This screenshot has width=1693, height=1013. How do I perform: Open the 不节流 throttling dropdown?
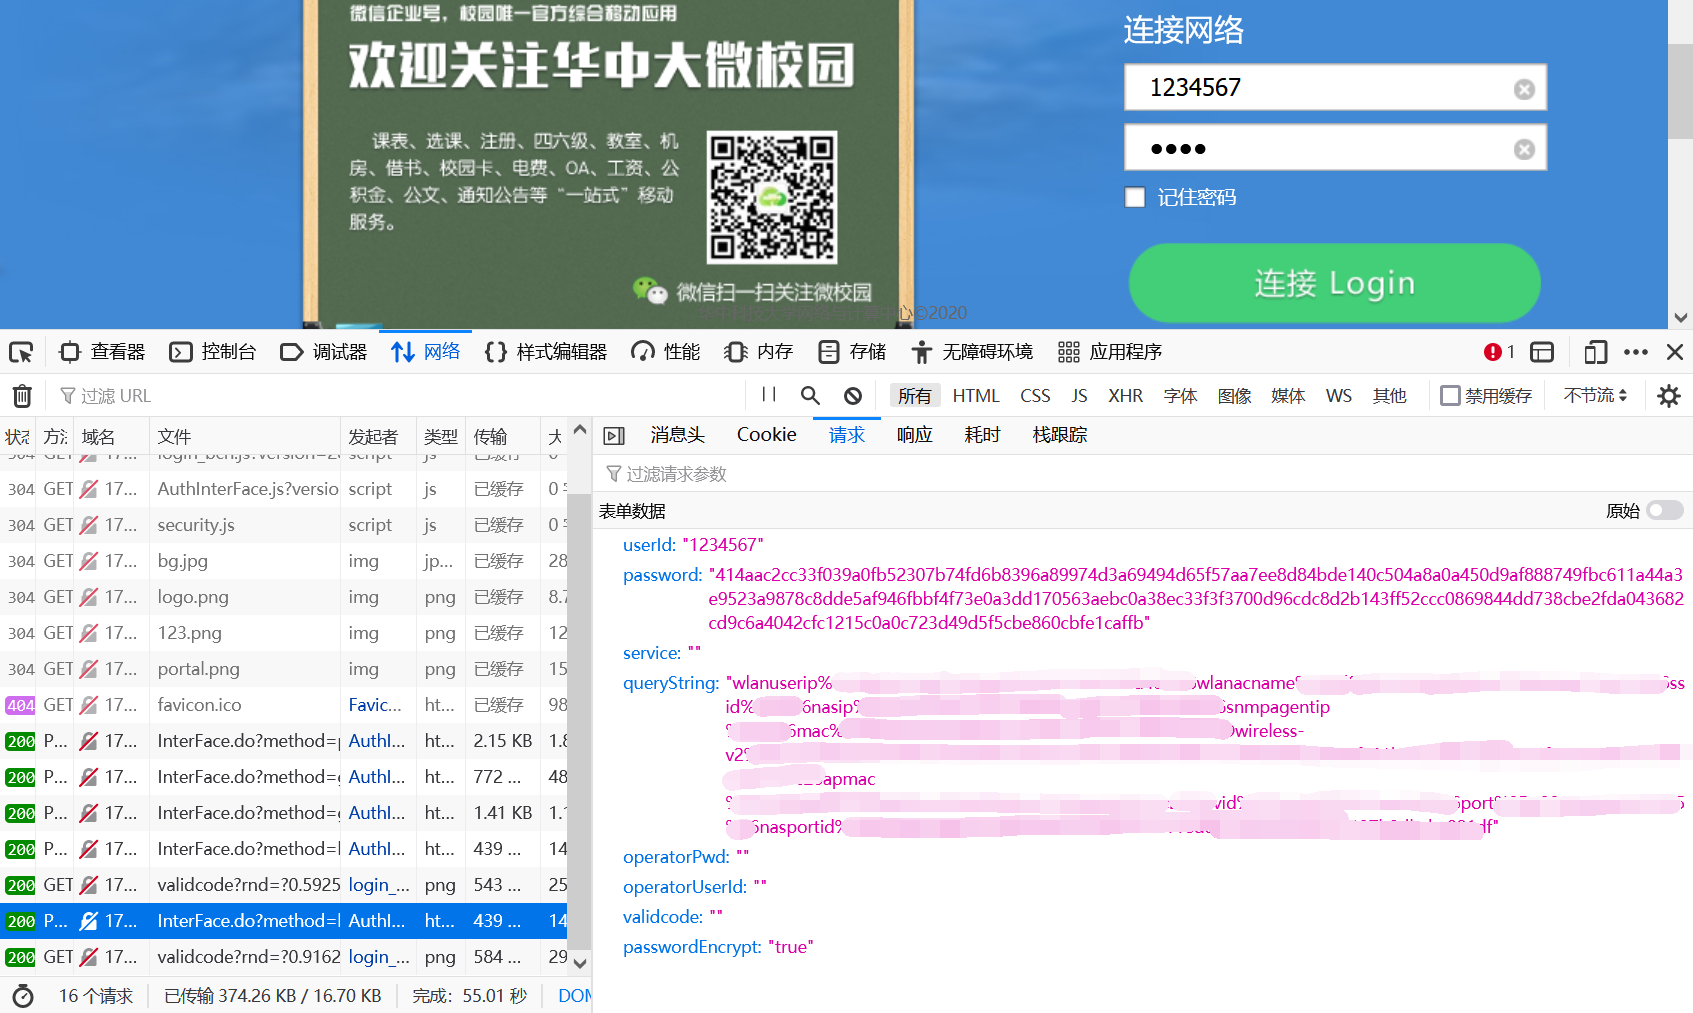pos(1595,396)
